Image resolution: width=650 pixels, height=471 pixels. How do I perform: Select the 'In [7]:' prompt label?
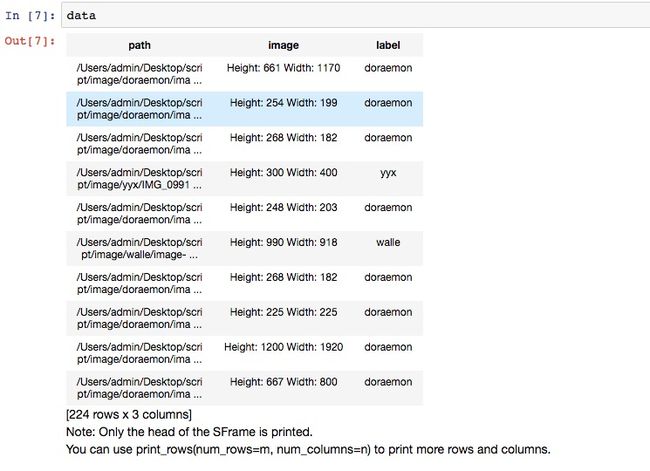click(x=30, y=15)
